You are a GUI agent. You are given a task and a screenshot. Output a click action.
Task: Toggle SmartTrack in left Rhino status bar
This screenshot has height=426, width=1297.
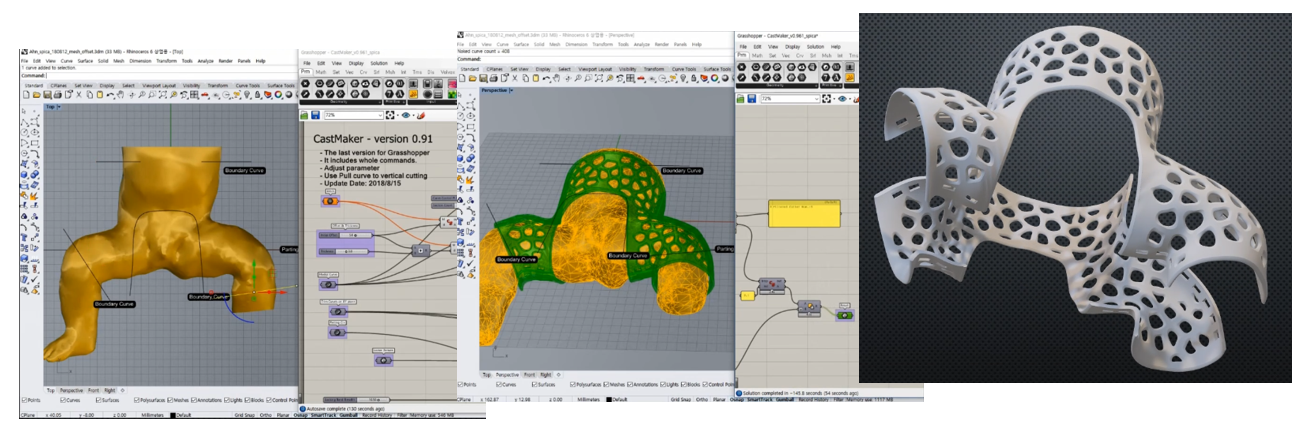[x=324, y=414]
